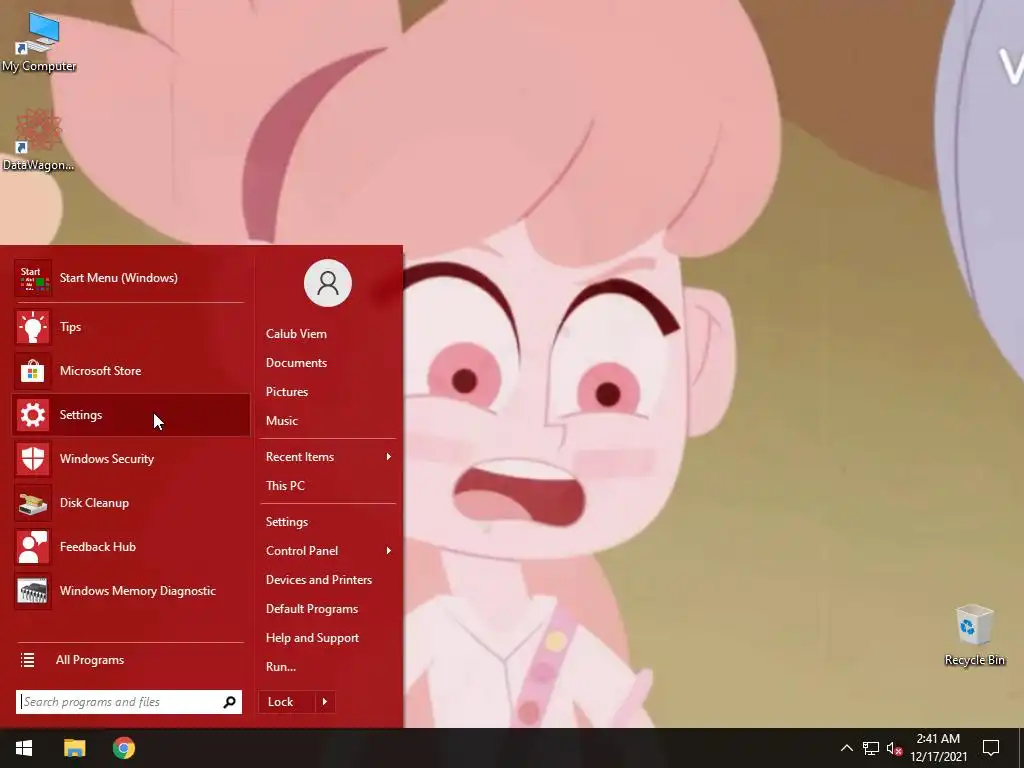Click the Microsoft Store label
This screenshot has height=768, width=1024.
(x=101, y=371)
